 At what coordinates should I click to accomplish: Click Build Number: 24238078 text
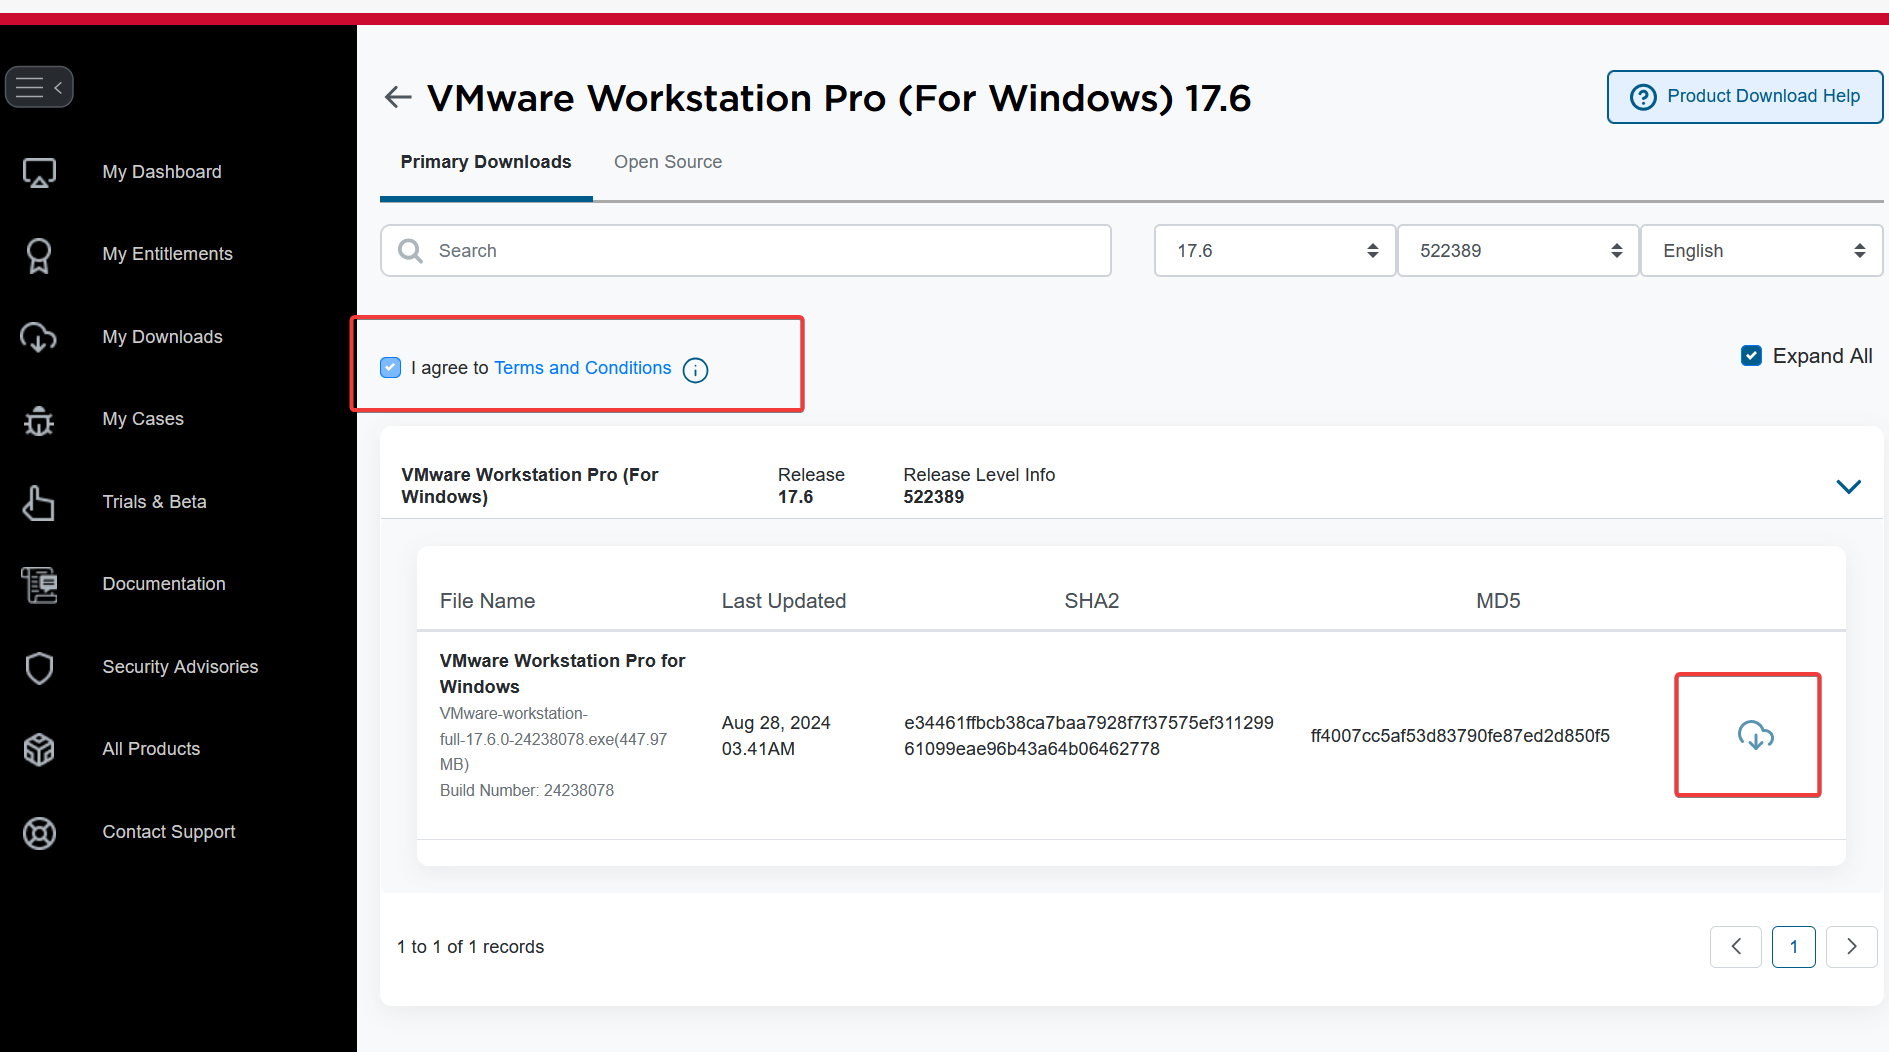point(527,790)
